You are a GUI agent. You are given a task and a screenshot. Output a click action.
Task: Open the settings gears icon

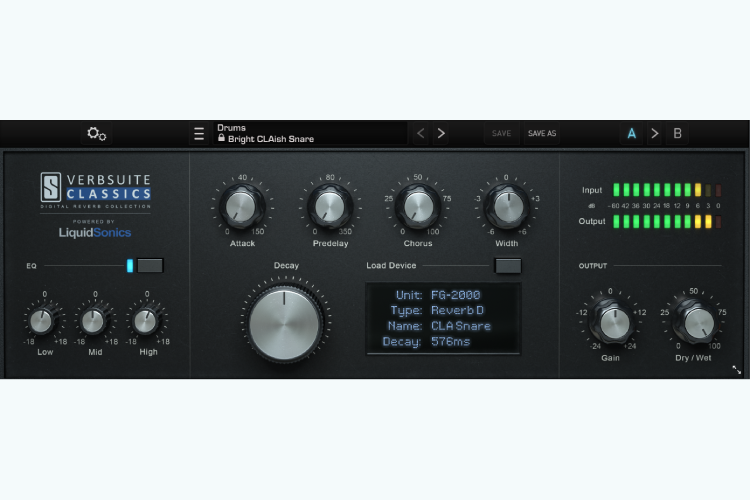(97, 133)
